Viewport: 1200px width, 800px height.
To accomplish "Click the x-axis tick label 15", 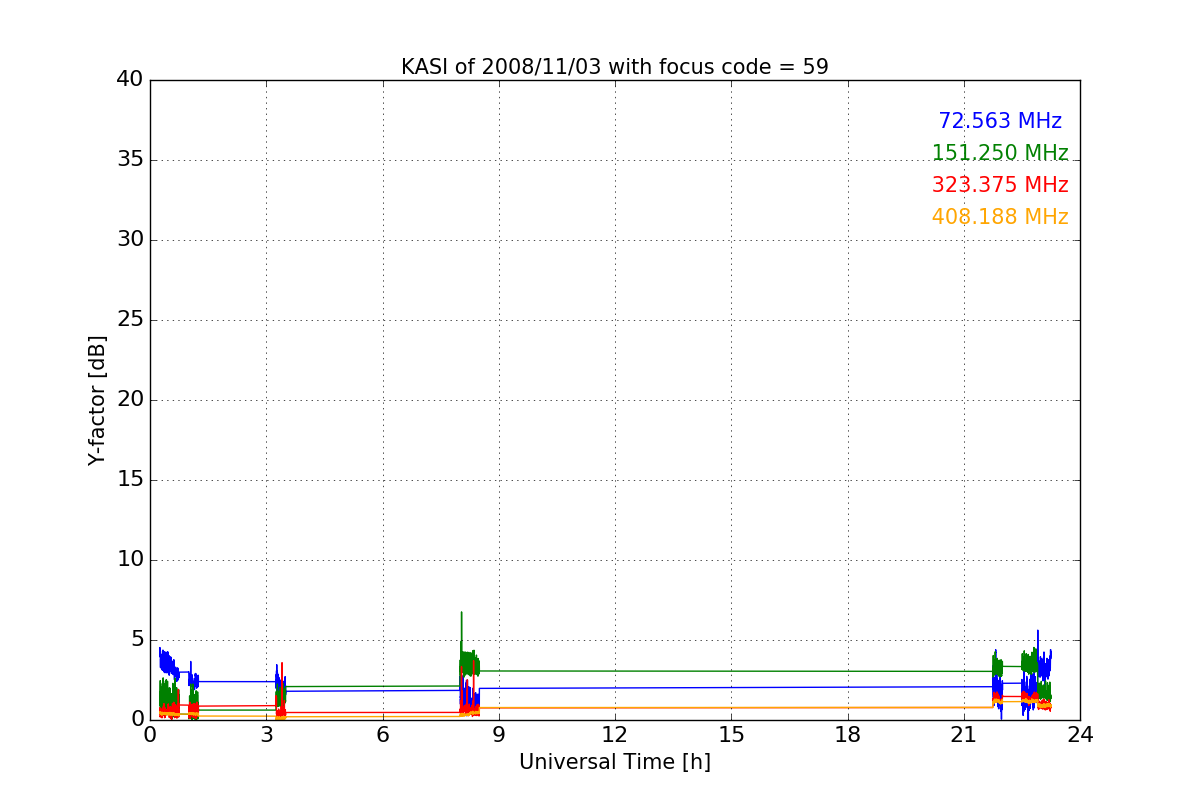I will 731,734.
